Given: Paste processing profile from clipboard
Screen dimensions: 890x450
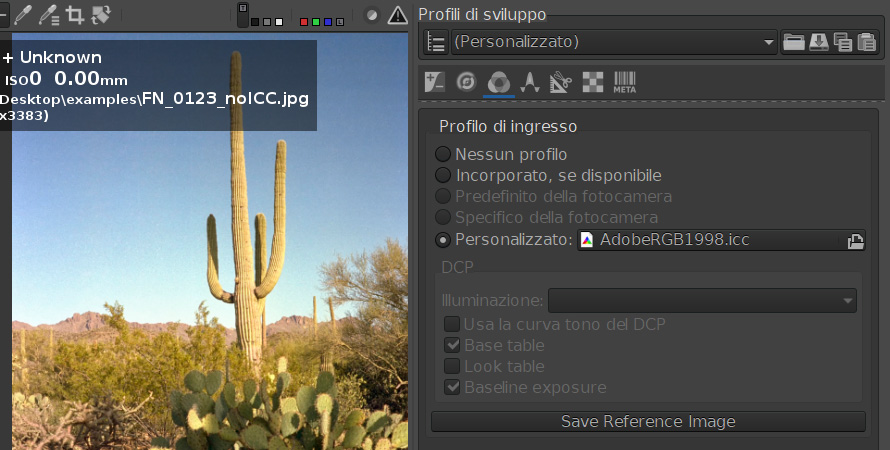Looking at the screenshot, I should click(866, 42).
